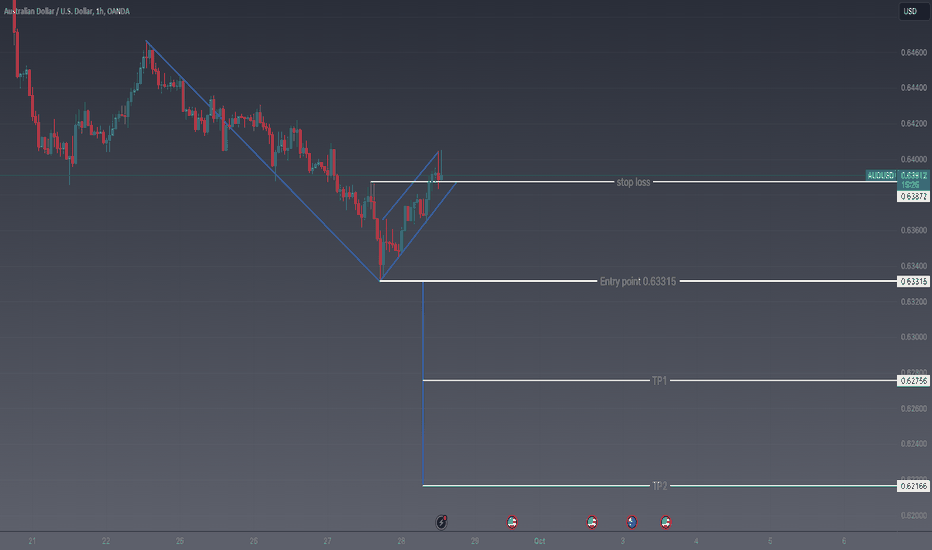Click the 0.63600 price axis value
The width and height of the screenshot is (932, 550).
914,230
